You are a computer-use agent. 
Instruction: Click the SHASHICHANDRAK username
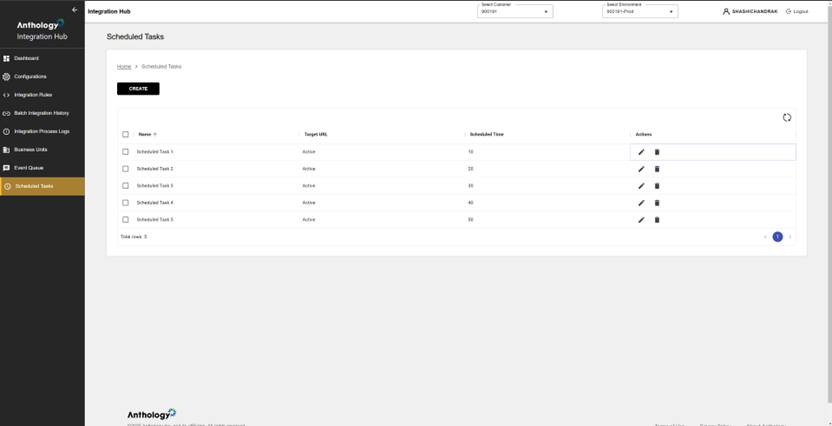[x=755, y=11]
